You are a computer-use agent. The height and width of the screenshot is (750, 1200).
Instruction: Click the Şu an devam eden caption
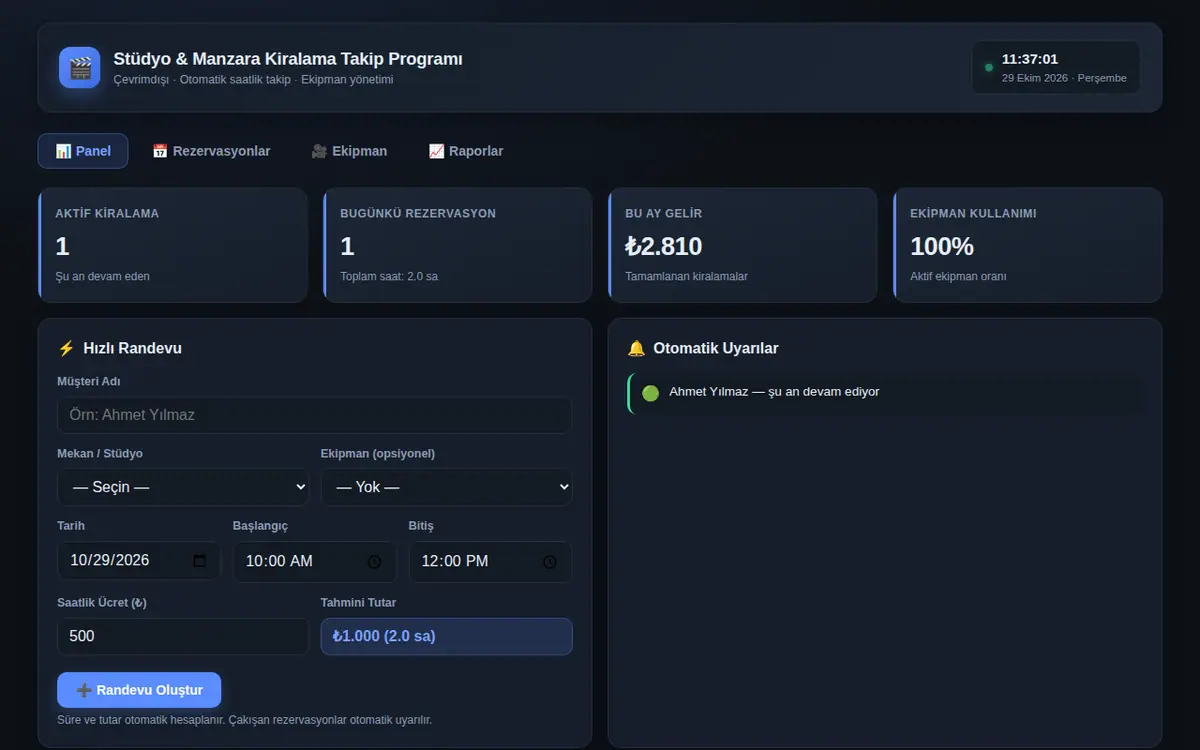[102, 276]
